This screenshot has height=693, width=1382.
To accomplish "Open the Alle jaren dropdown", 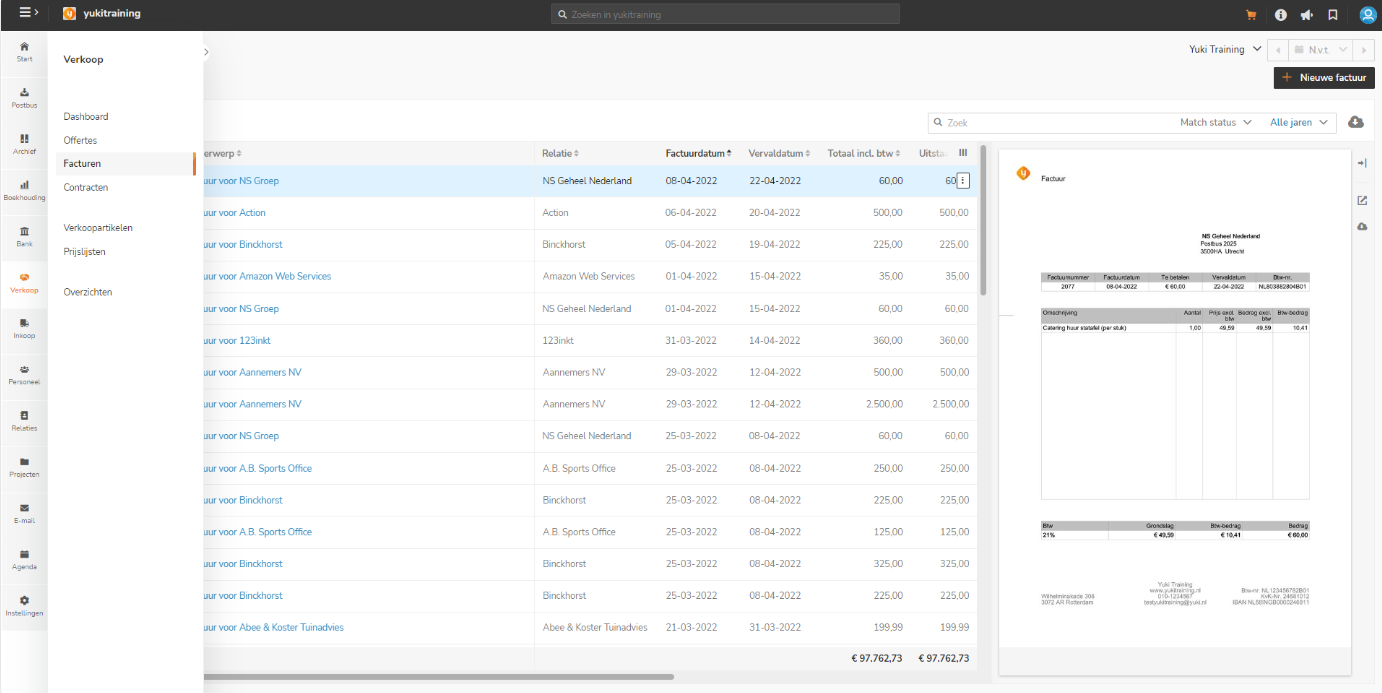I will [1300, 122].
